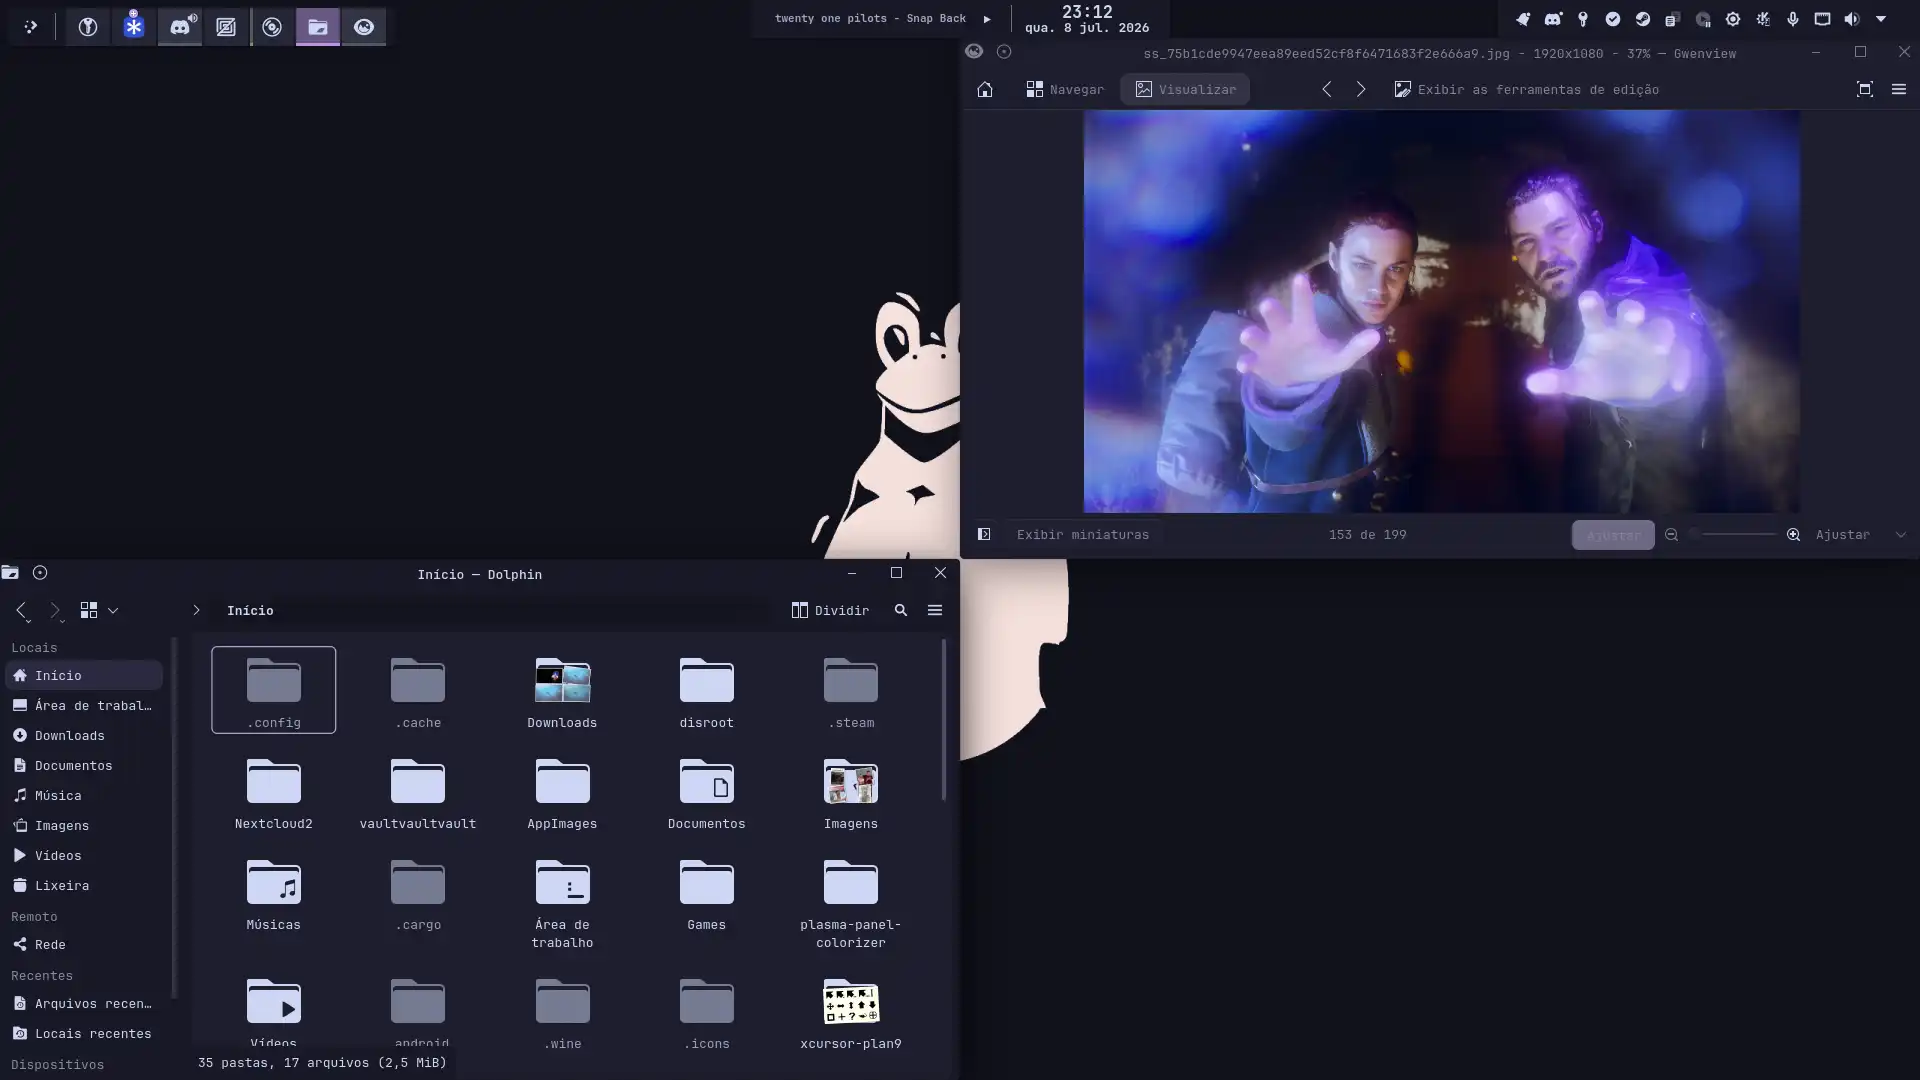Toggle Exibir as ferramentas de edição
This screenshot has width=1920, height=1080.
click(x=1527, y=89)
